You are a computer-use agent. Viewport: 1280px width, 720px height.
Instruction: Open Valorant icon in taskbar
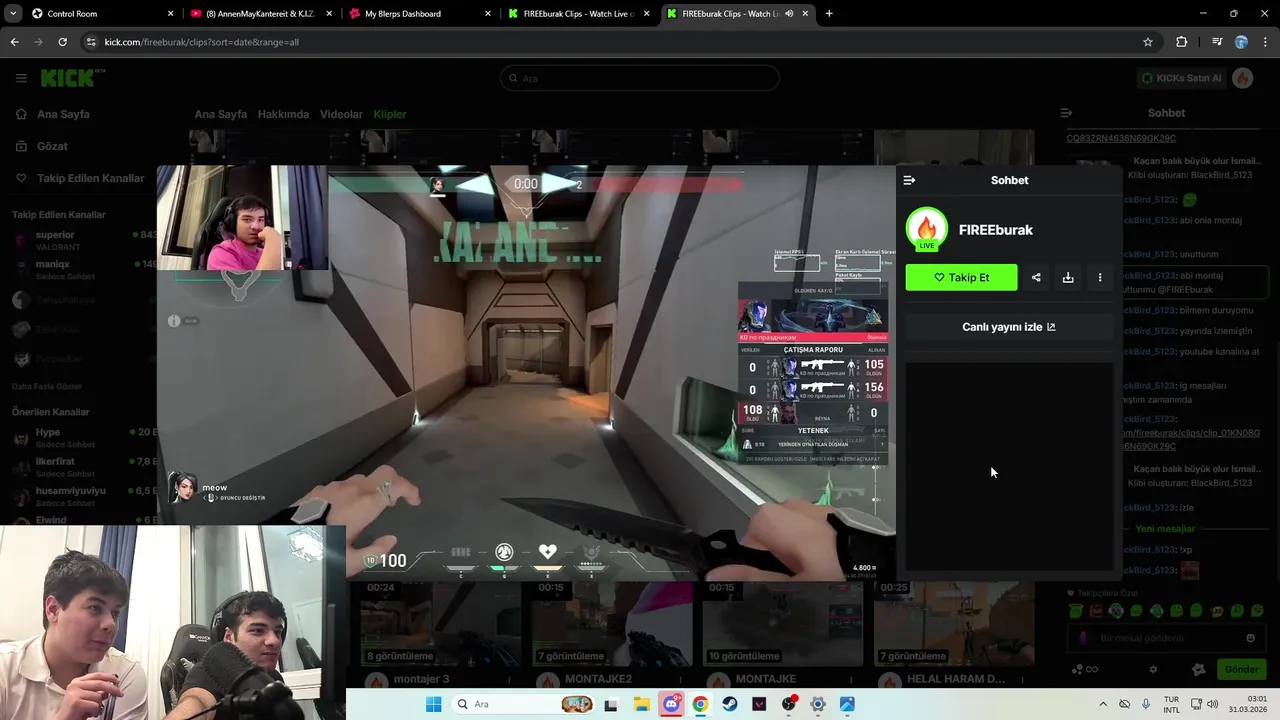tap(759, 704)
